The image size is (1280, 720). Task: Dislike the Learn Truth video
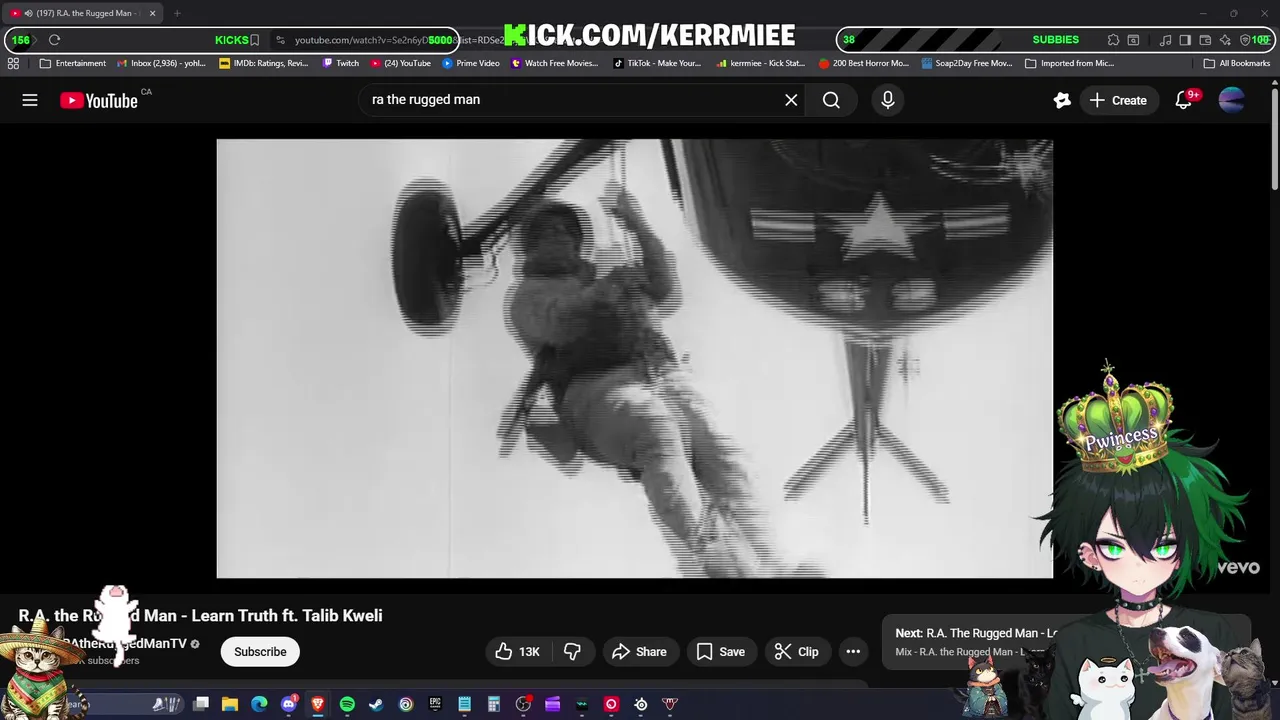(572, 652)
